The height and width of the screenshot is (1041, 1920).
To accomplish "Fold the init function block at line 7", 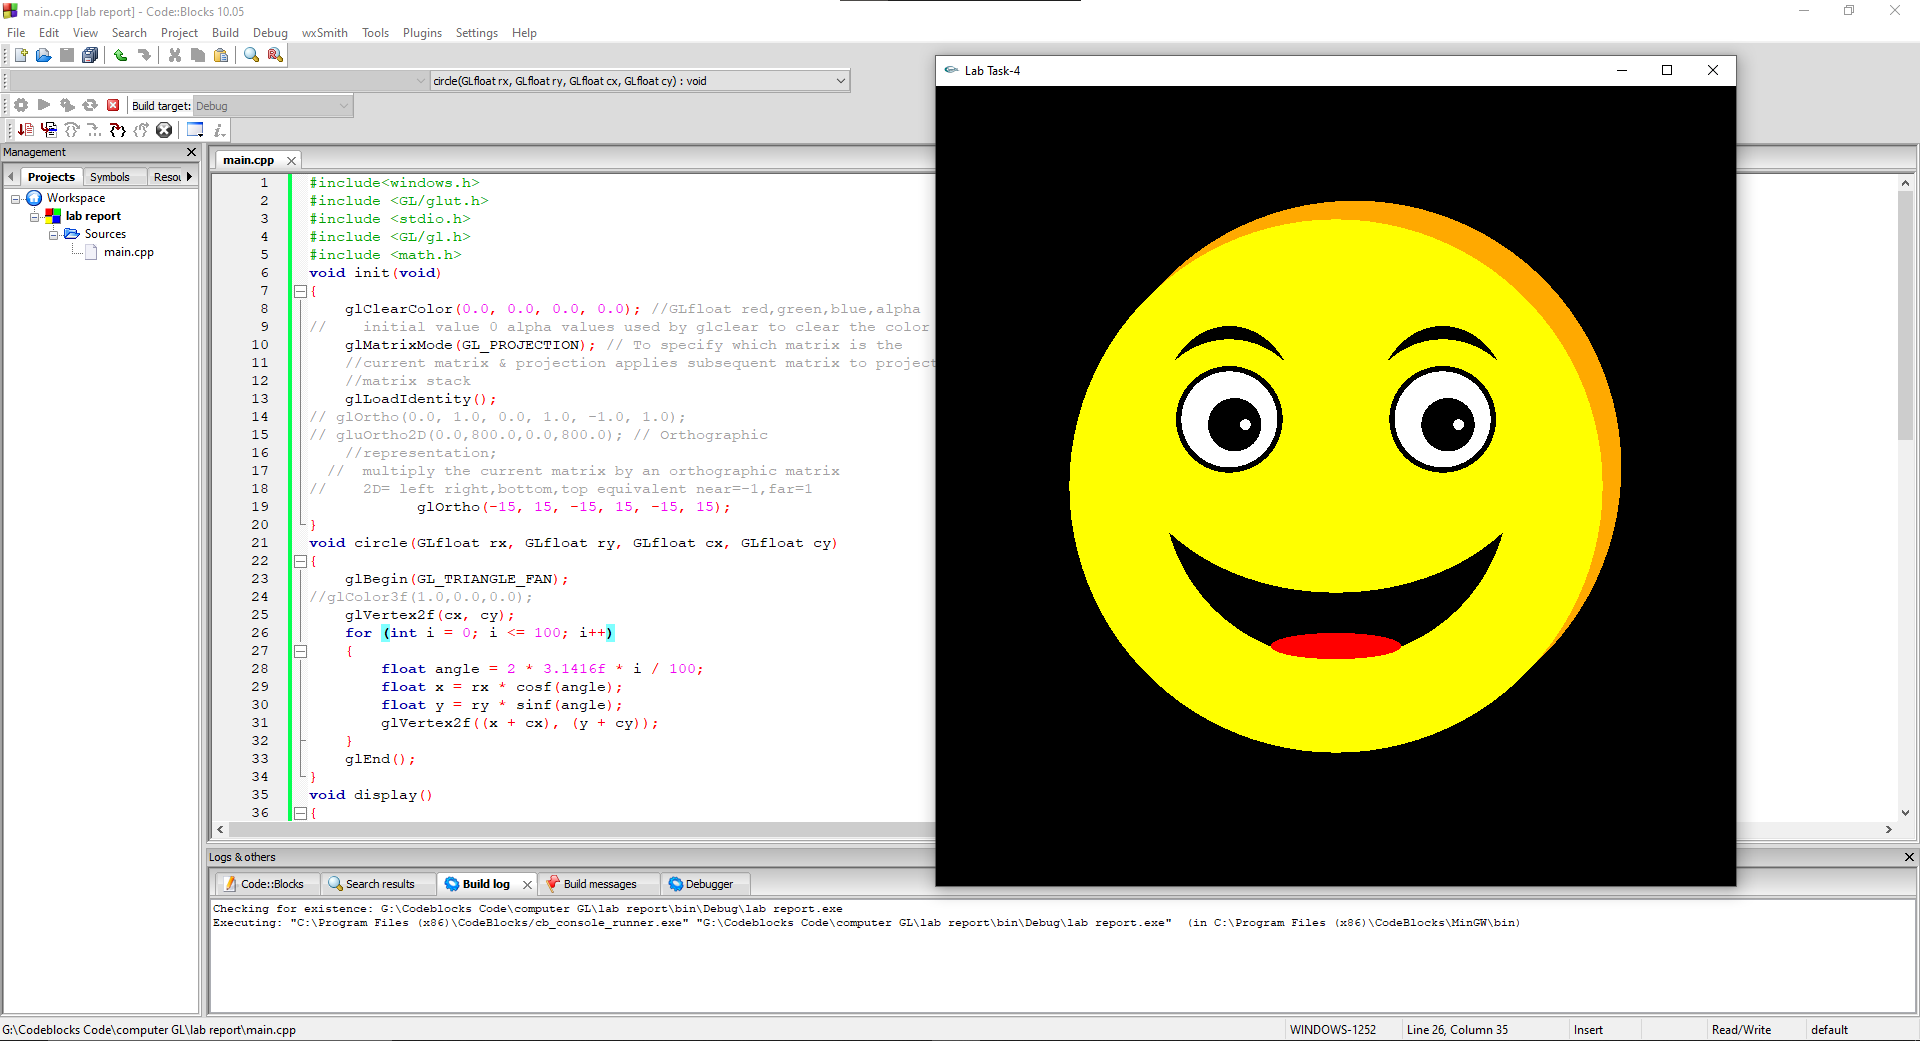I will coord(300,291).
